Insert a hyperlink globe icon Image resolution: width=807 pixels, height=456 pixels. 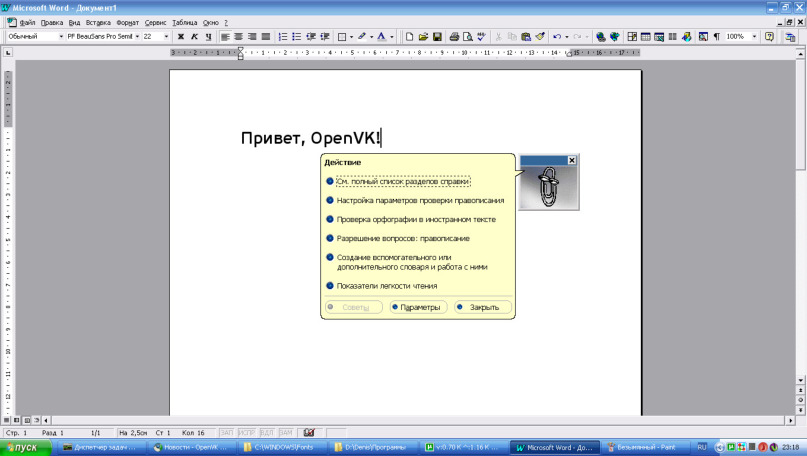point(600,37)
